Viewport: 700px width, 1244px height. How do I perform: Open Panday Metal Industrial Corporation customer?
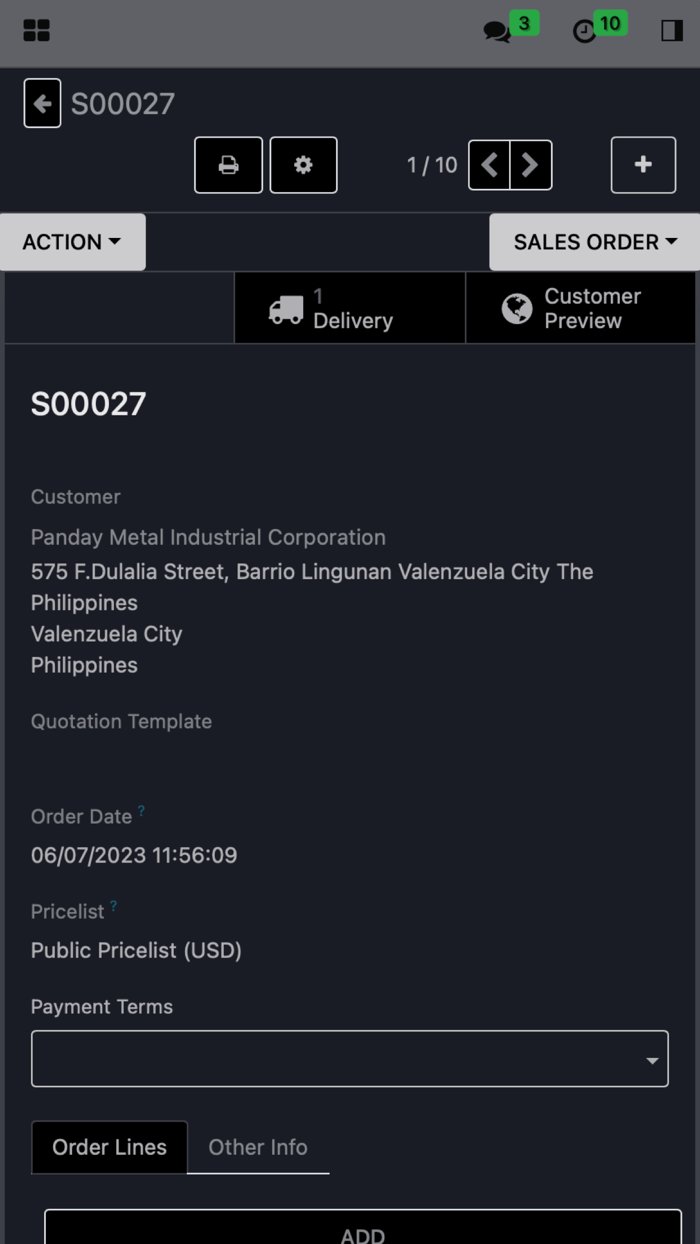tap(208, 537)
